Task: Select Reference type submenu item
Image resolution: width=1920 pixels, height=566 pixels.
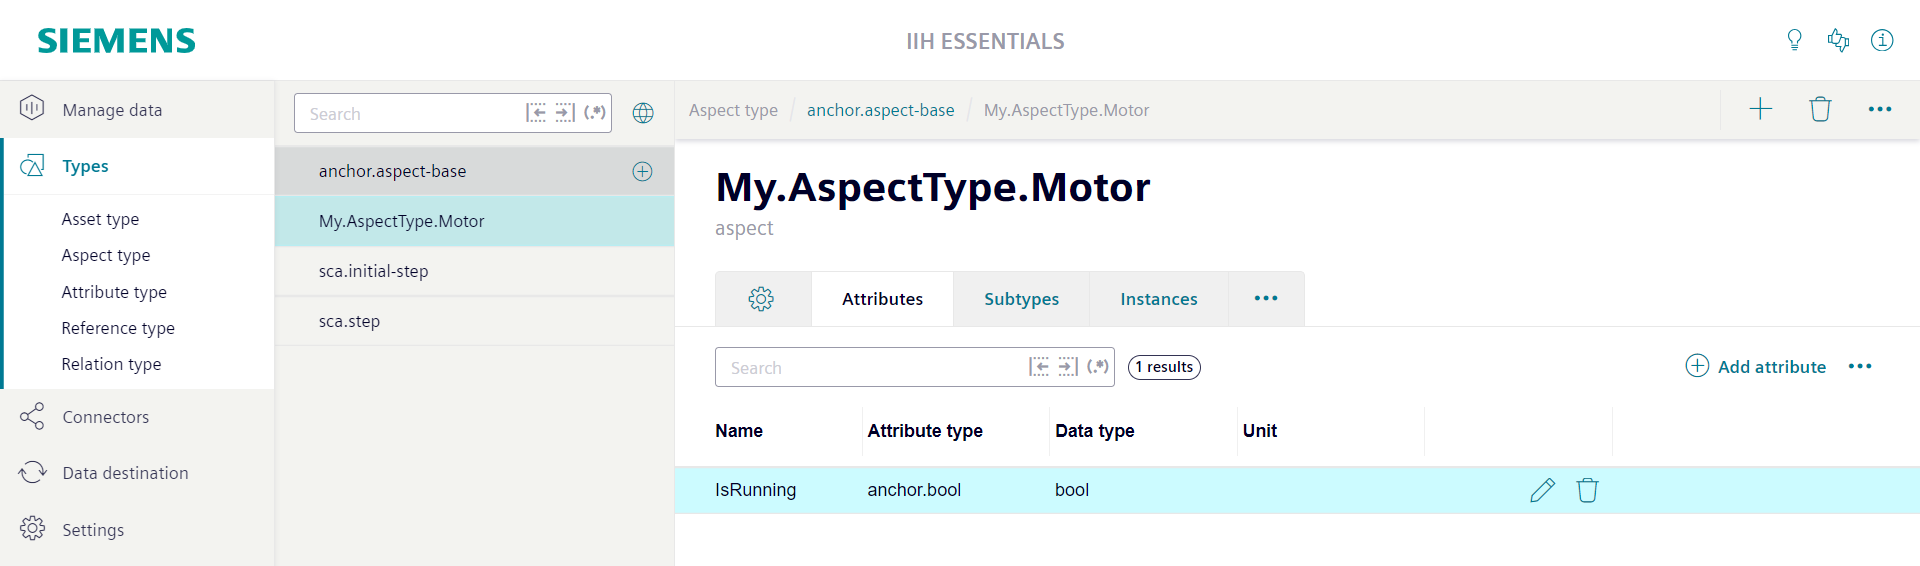Action: click(118, 328)
